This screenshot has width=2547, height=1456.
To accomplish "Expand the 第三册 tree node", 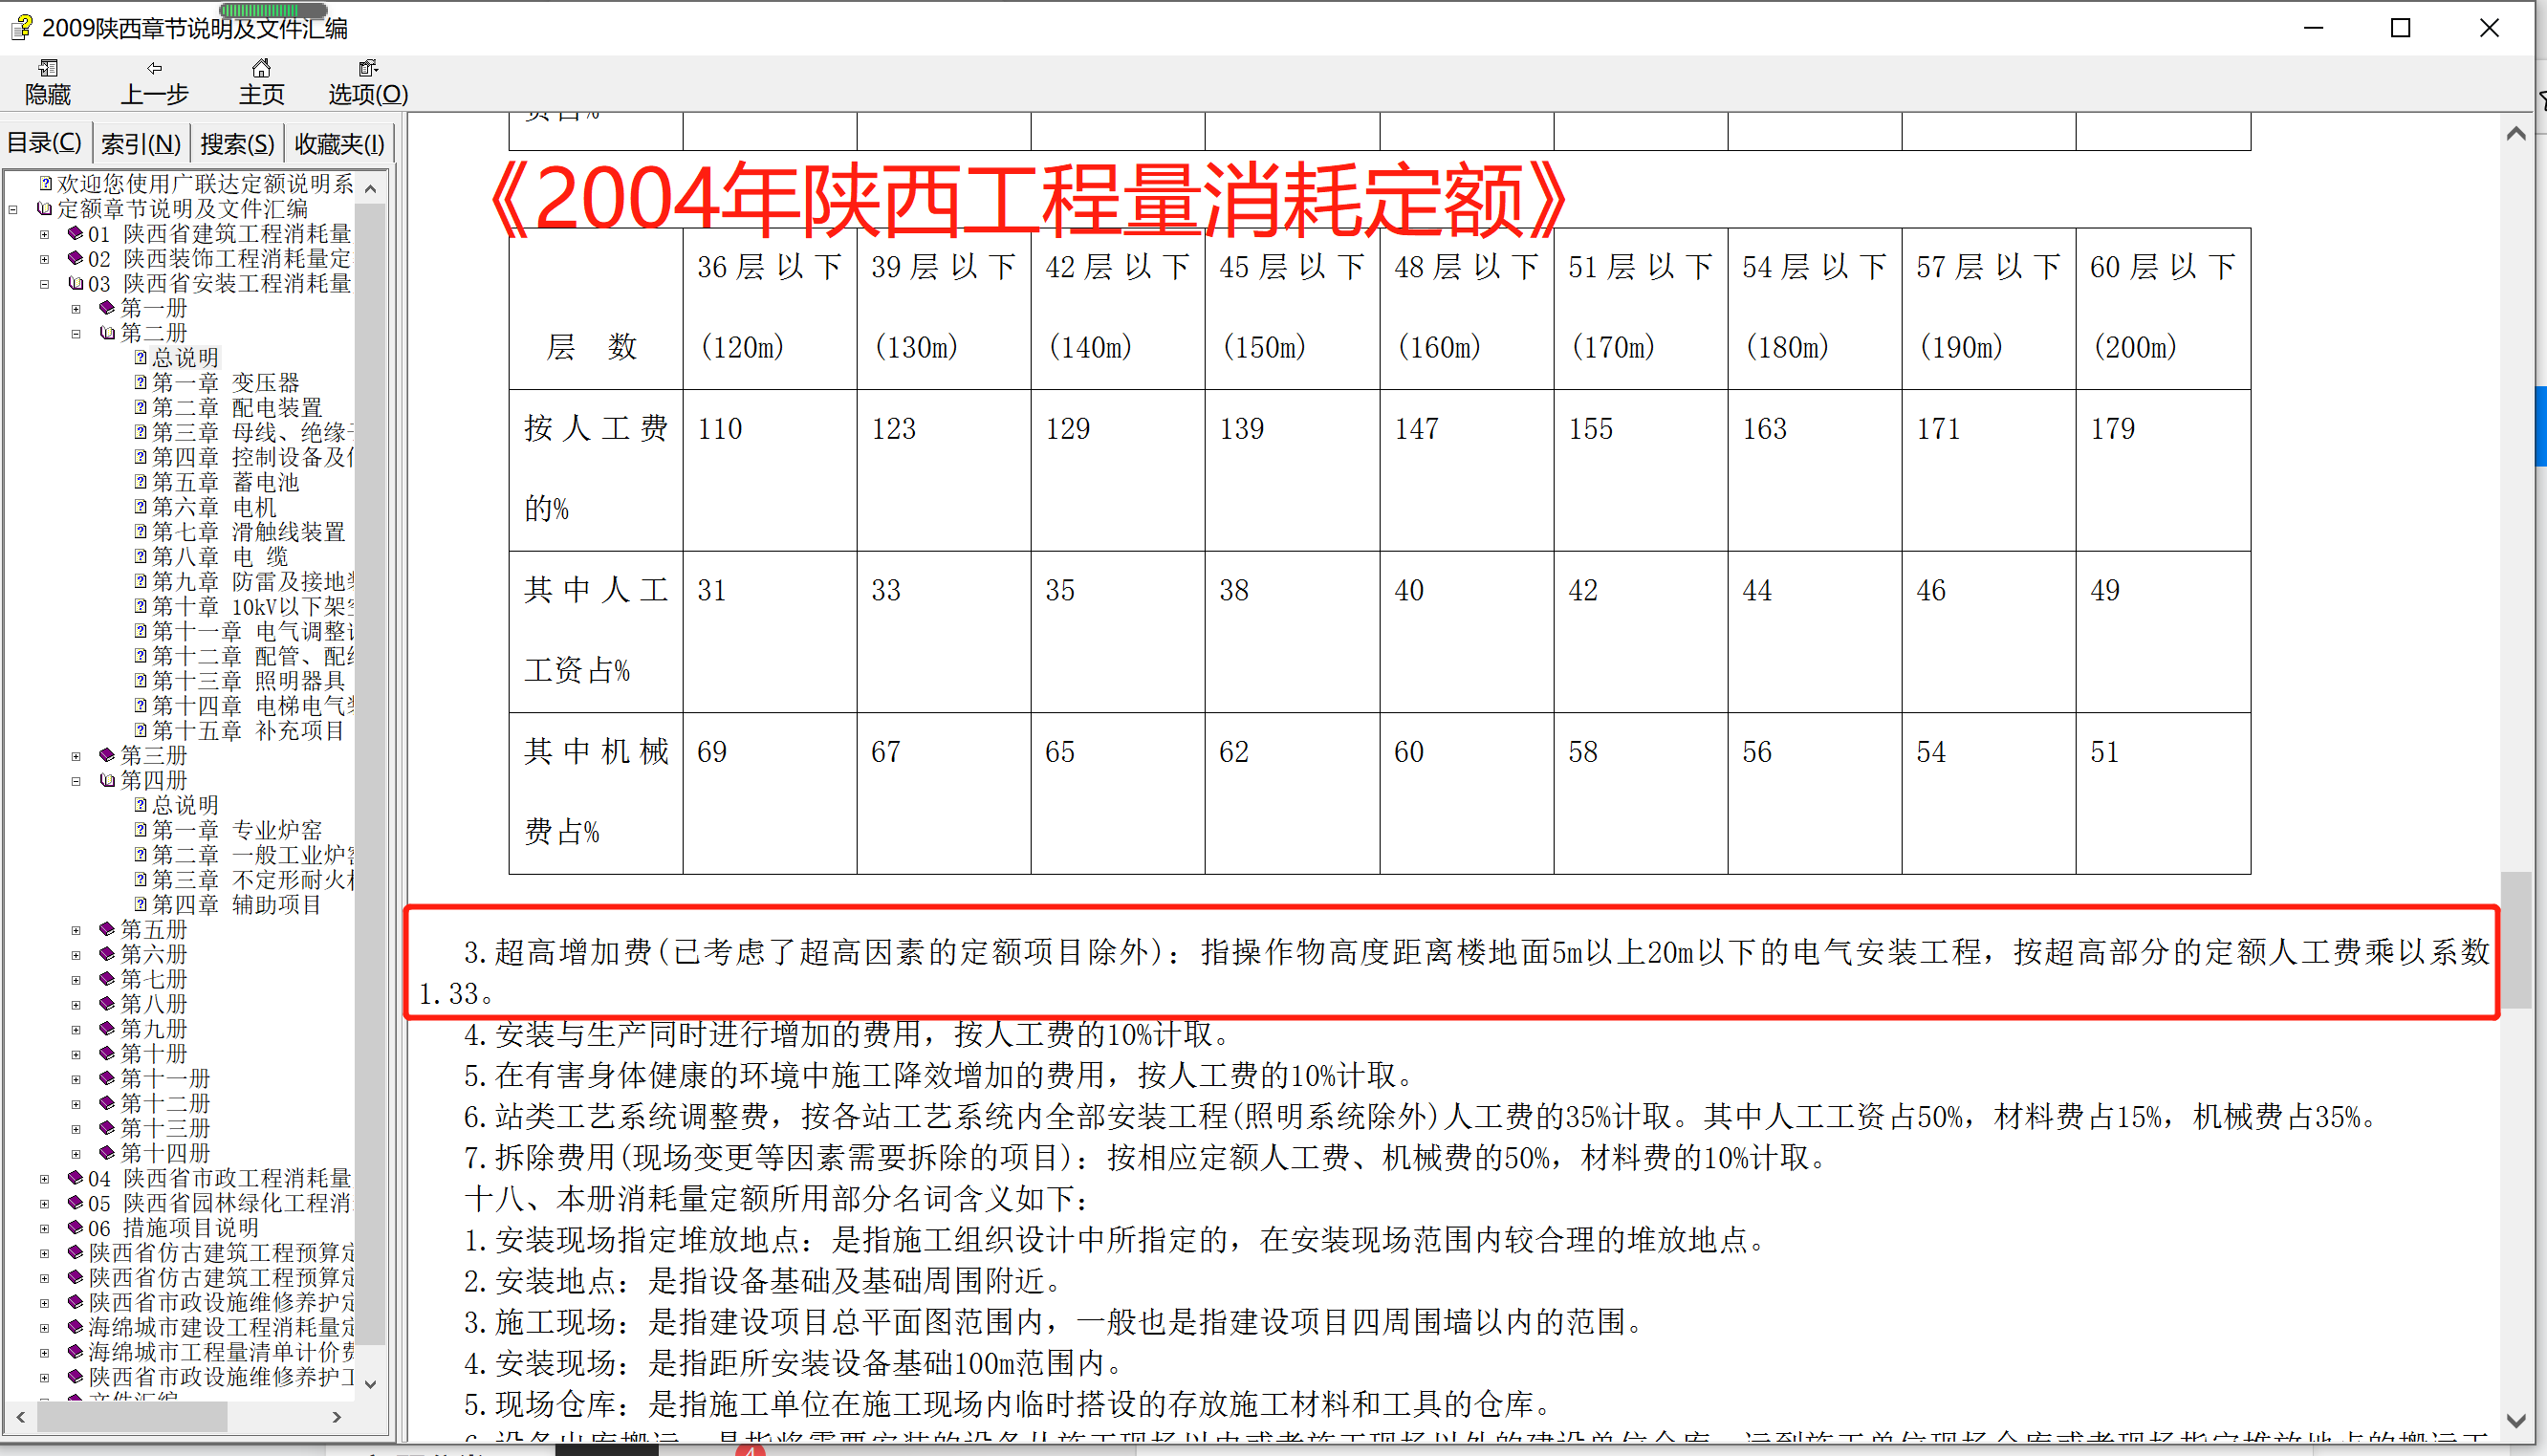I will pyautogui.click(x=76, y=756).
